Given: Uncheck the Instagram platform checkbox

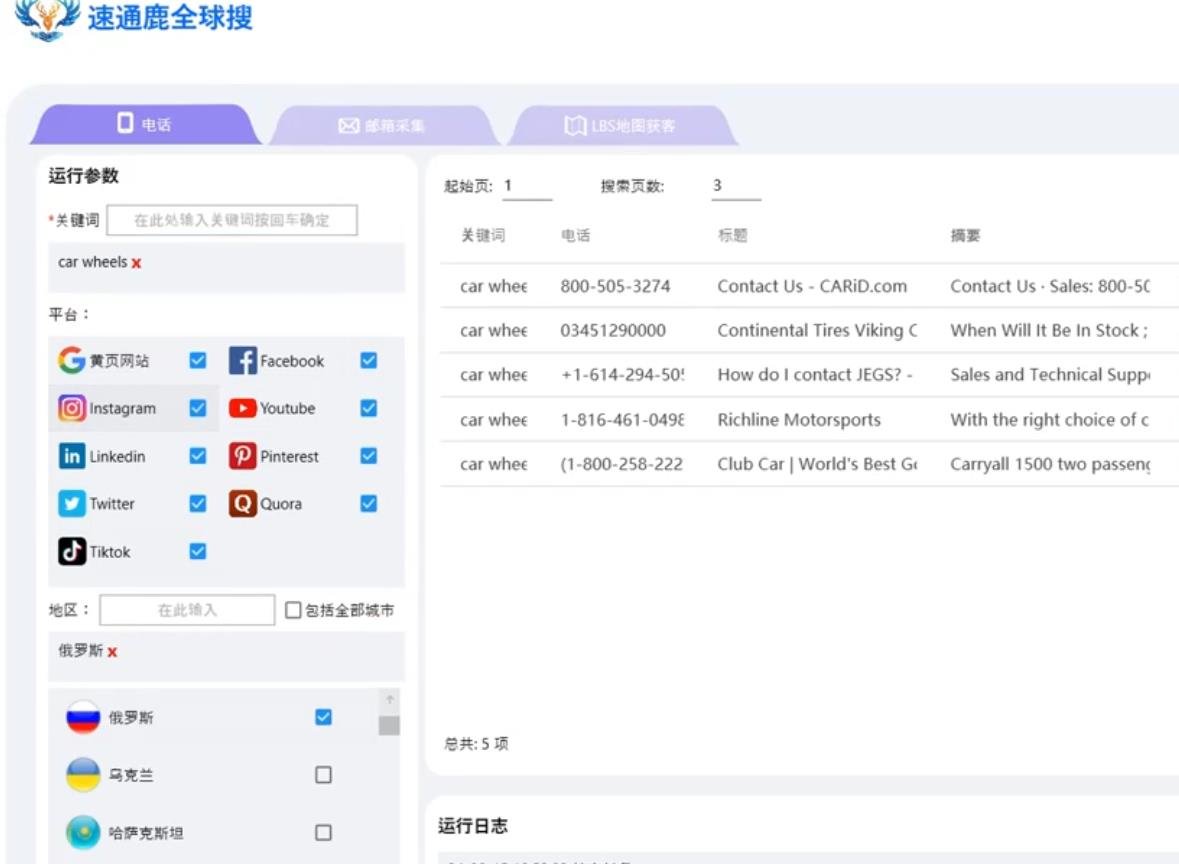Looking at the screenshot, I should [x=198, y=408].
